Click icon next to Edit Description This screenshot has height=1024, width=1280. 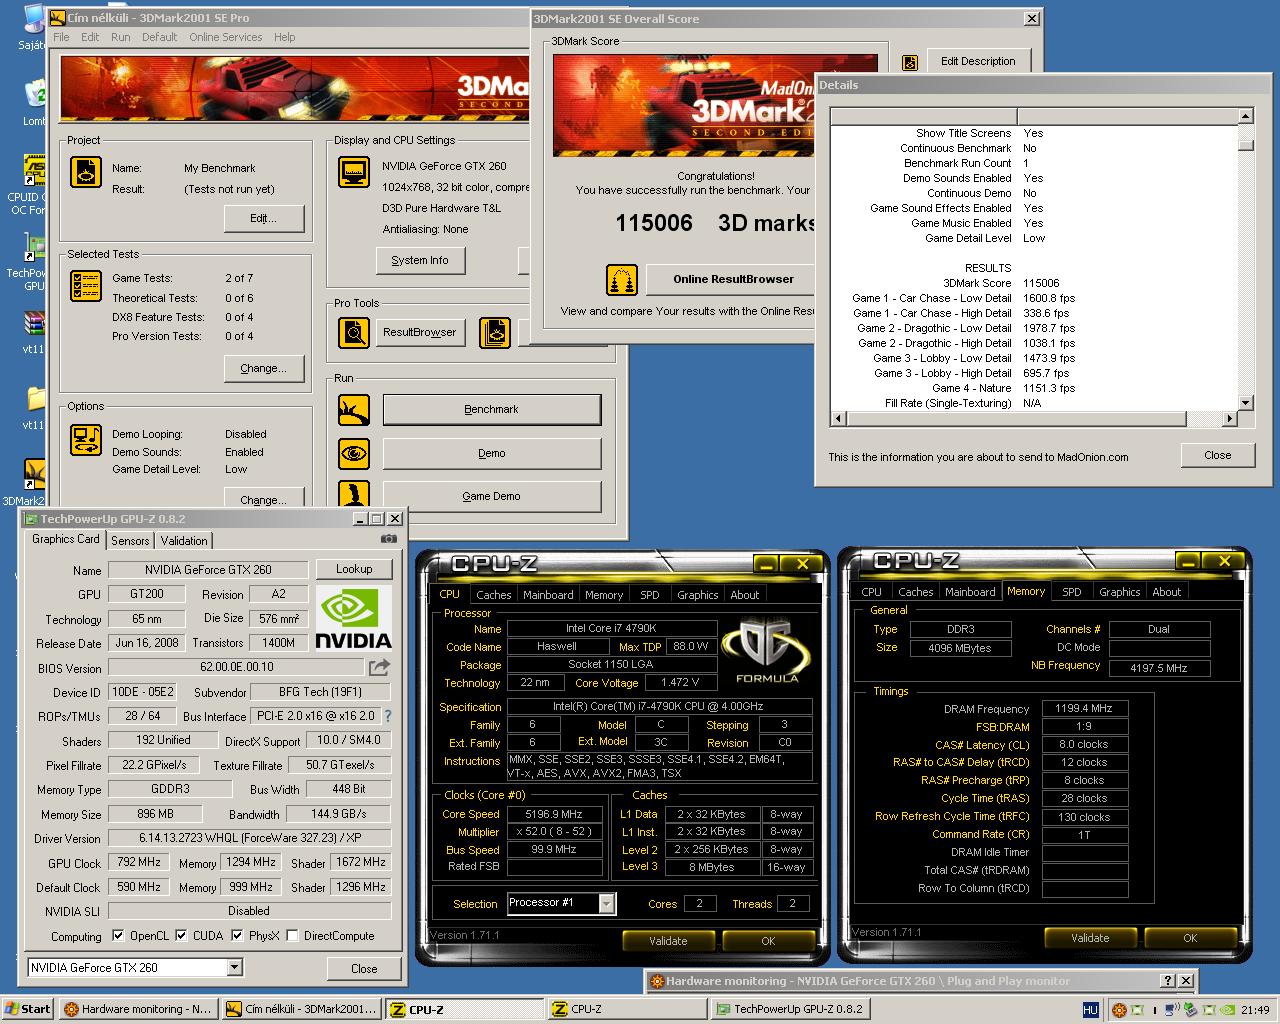pos(910,62)
